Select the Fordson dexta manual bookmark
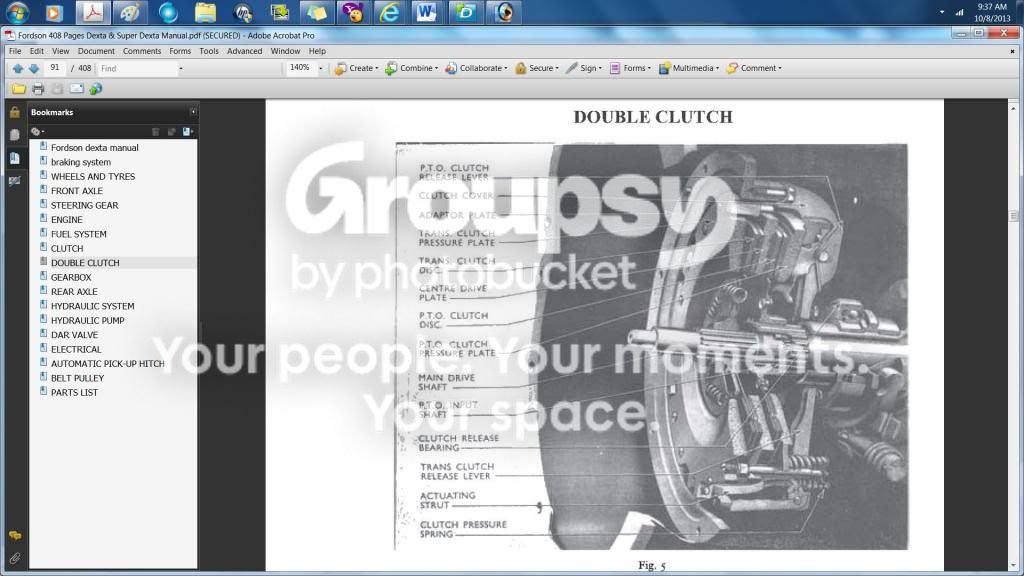1024x576 pixels. (95, 148)
